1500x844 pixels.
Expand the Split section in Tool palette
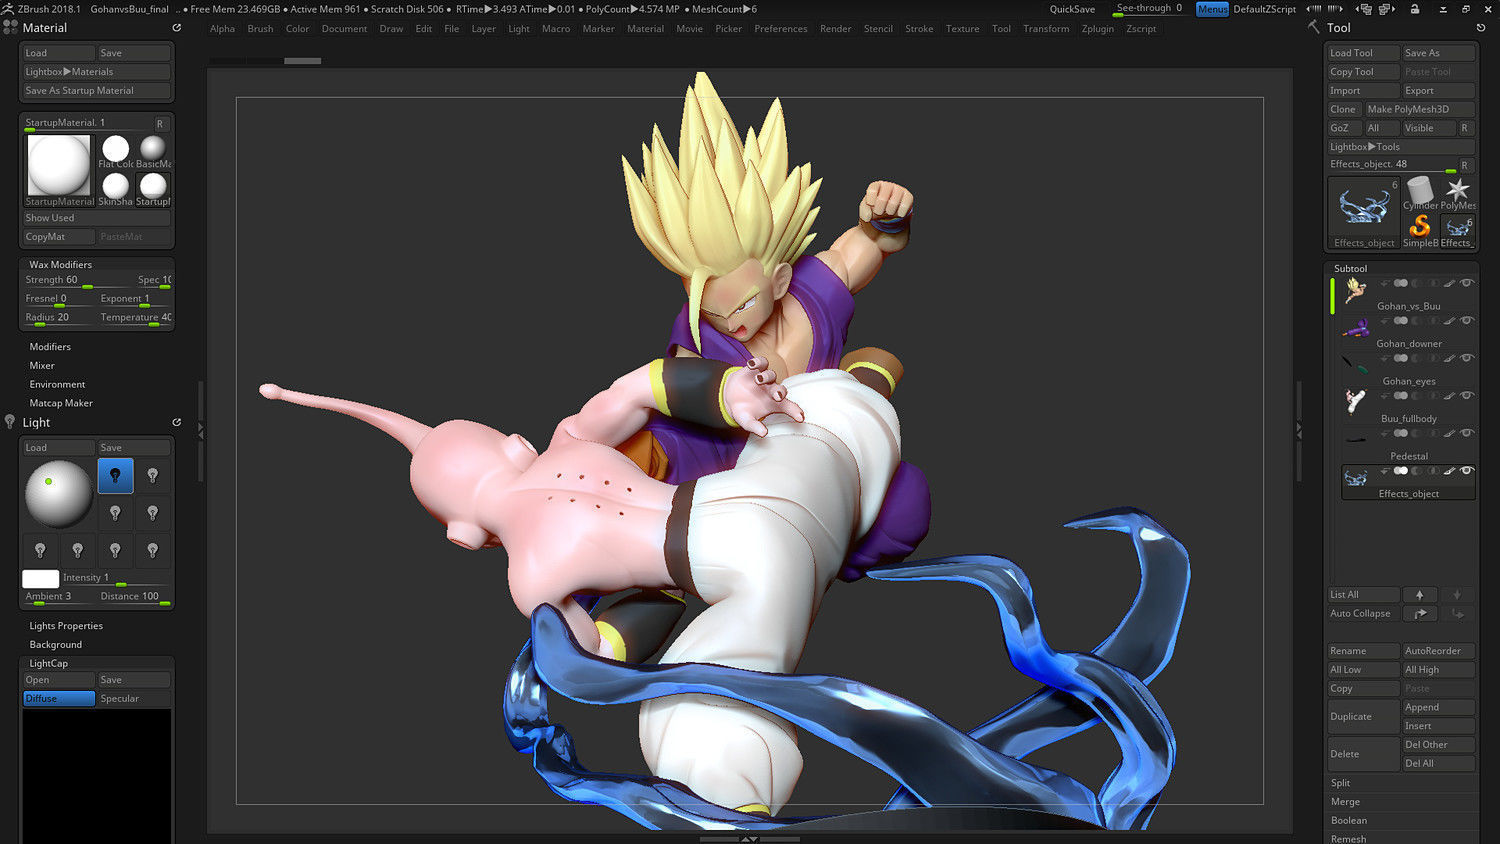click(x=1340, y=783)
